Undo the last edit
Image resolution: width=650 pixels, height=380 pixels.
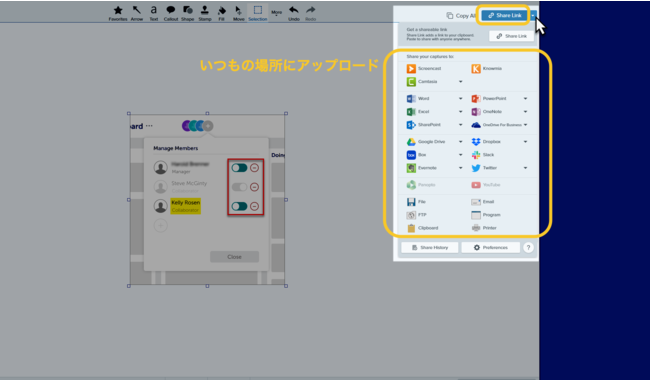[293, 13]
